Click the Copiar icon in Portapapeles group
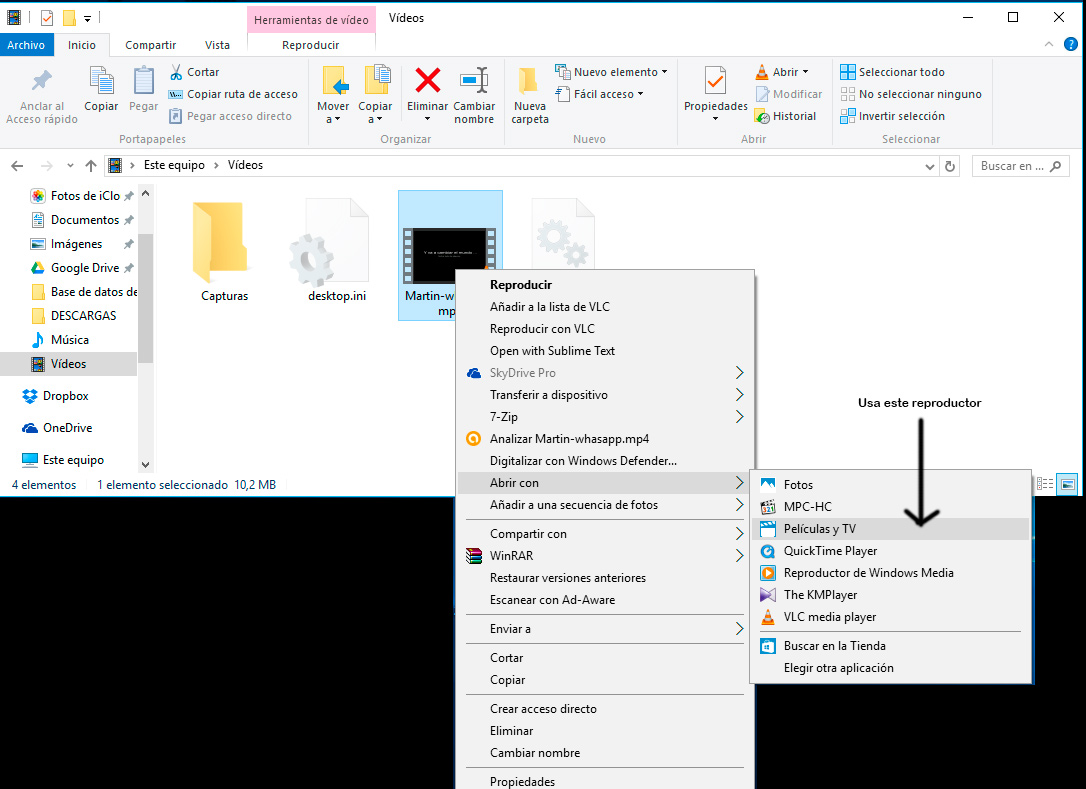This screenshot has height=789, width=1086. (101, 82)
